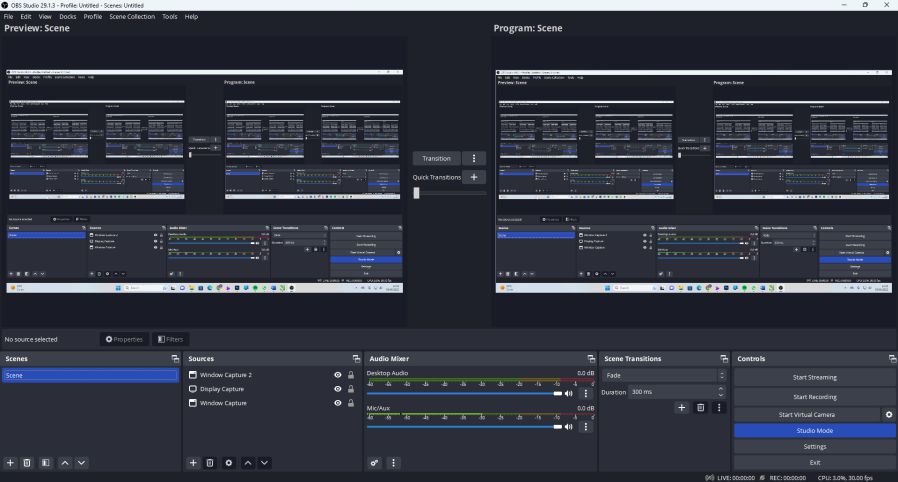Add a quick transition with the plus button

coord(474,177)
